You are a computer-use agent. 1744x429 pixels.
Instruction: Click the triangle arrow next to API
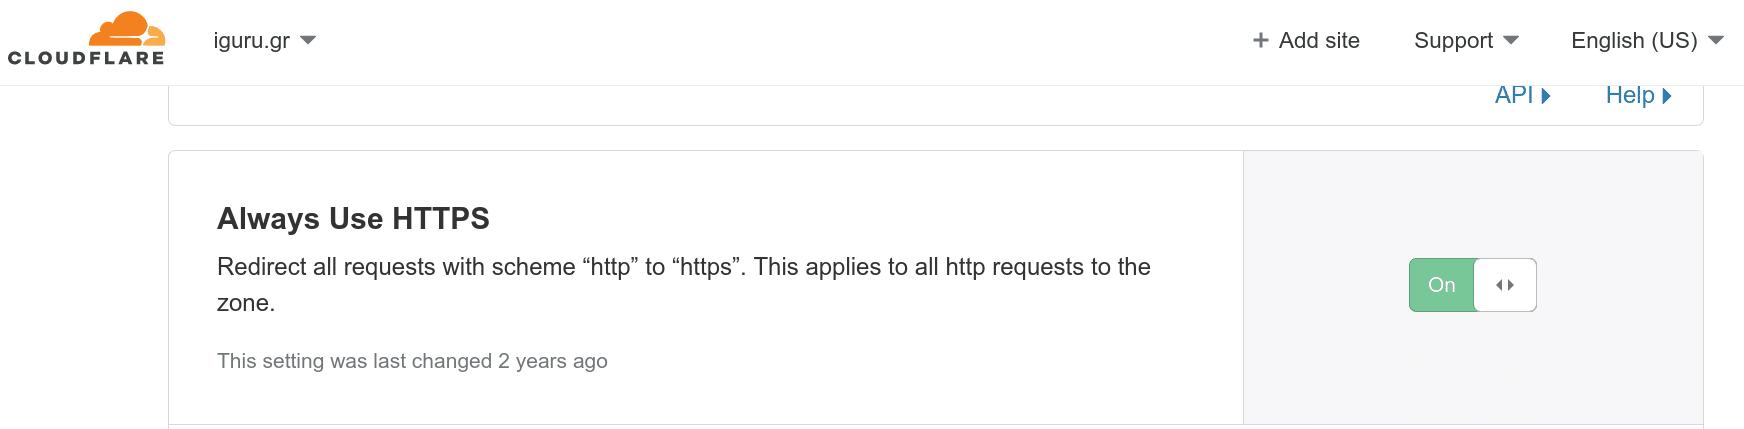click(x=1546, y=96)
